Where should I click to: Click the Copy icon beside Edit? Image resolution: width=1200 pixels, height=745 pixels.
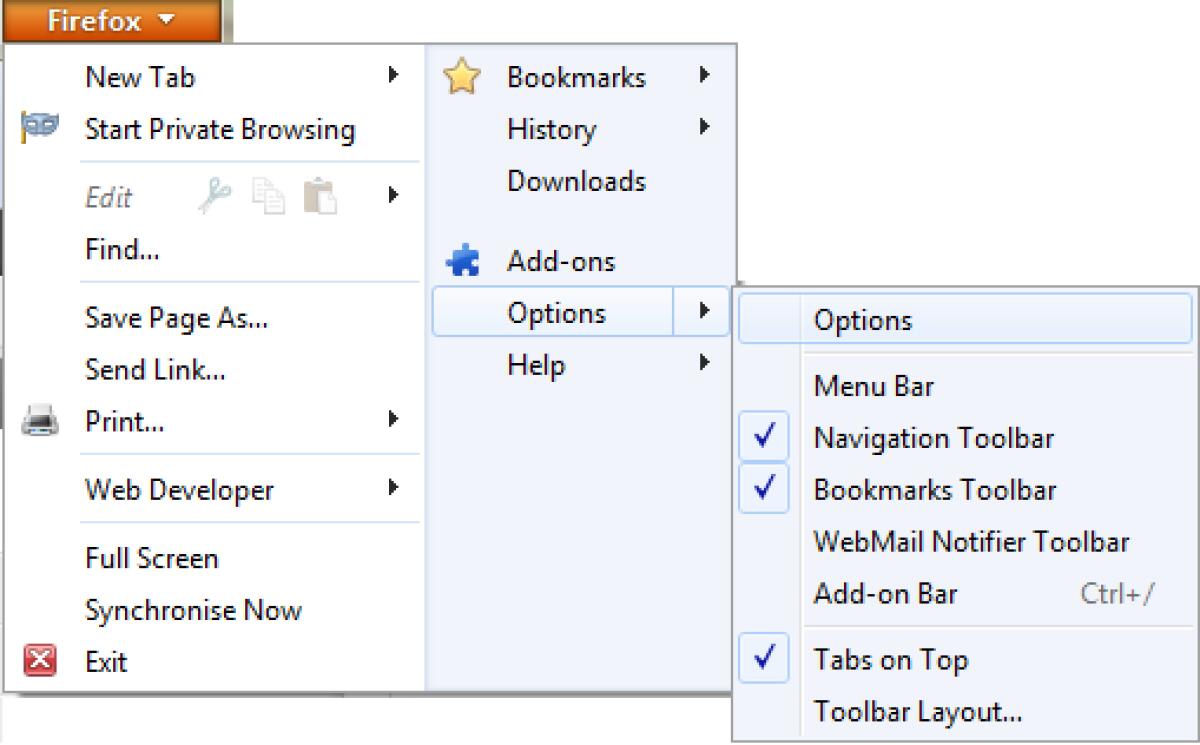(268, 197)
